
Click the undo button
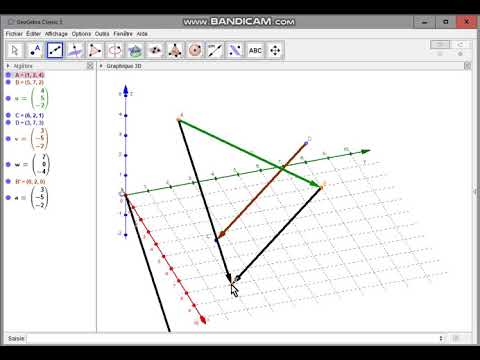(x=440, y=44)
